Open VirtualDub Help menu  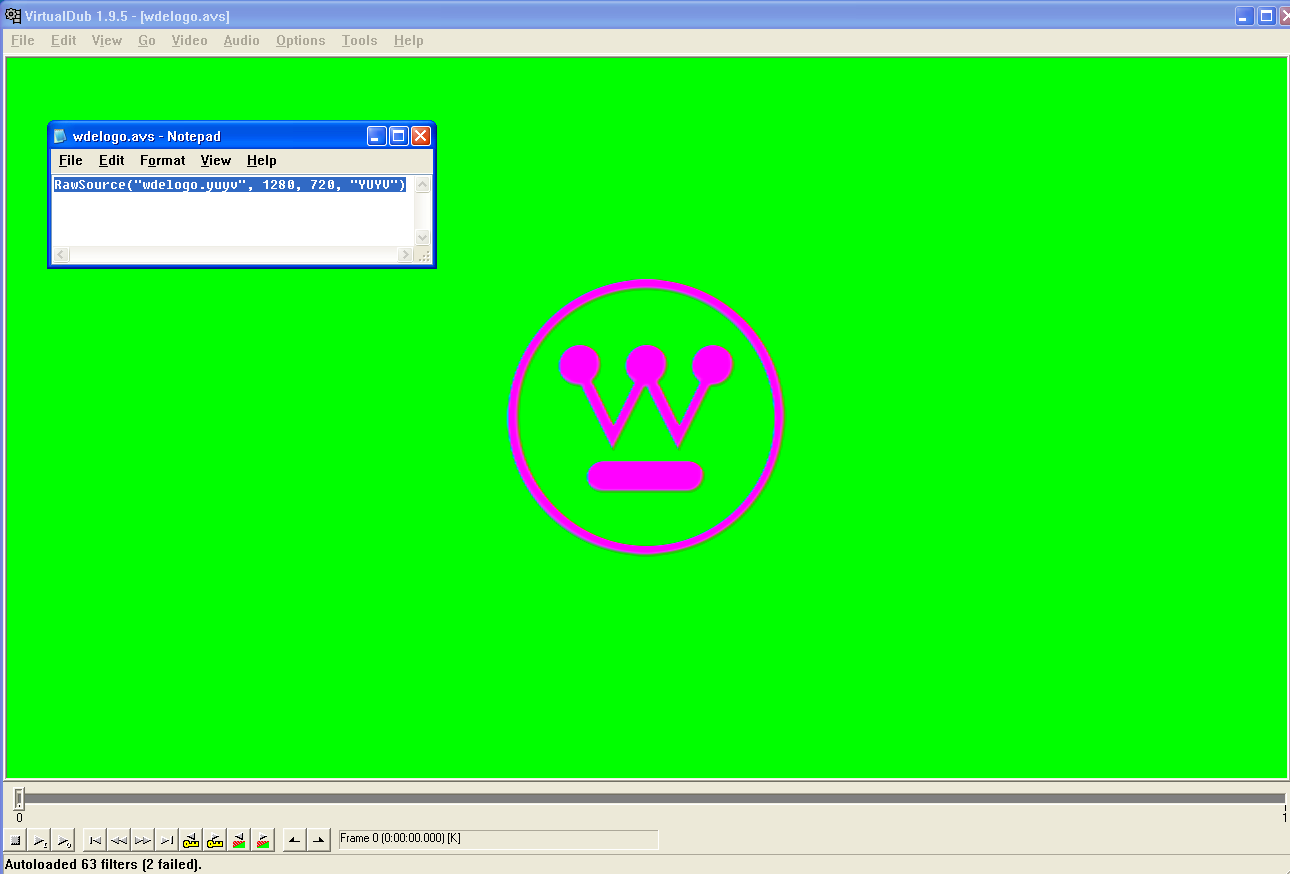pos(409,40)
